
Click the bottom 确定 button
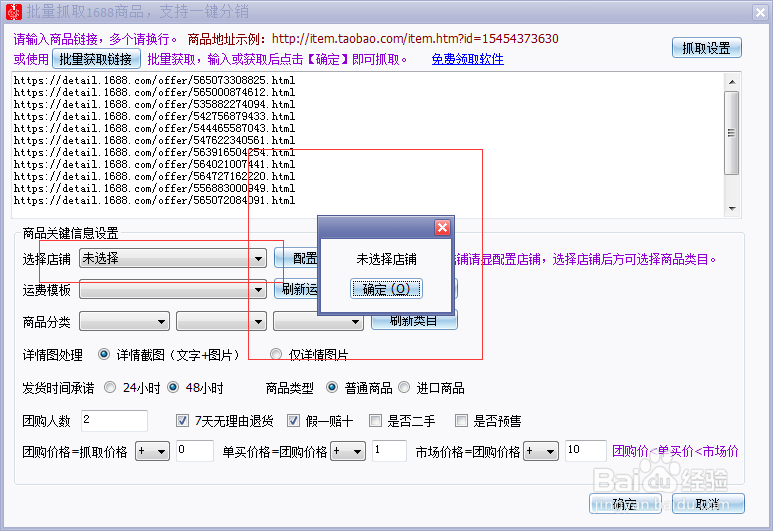(x=625, y=503)
